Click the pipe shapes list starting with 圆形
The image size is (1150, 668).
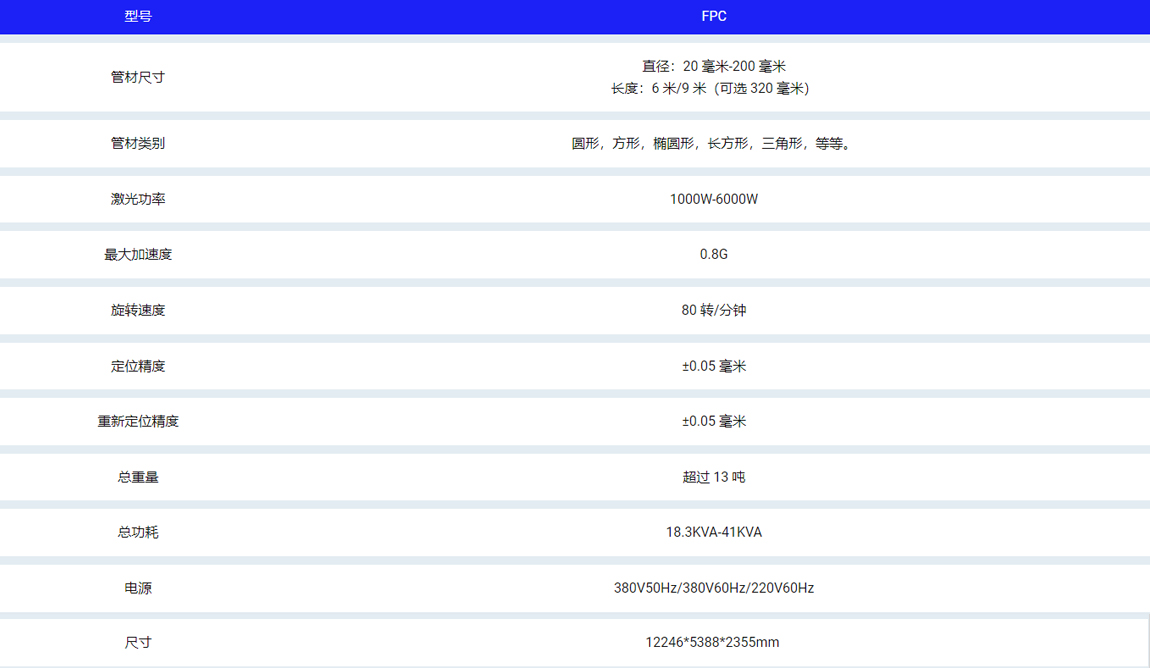pyautogui.click(x=713, y=143)
